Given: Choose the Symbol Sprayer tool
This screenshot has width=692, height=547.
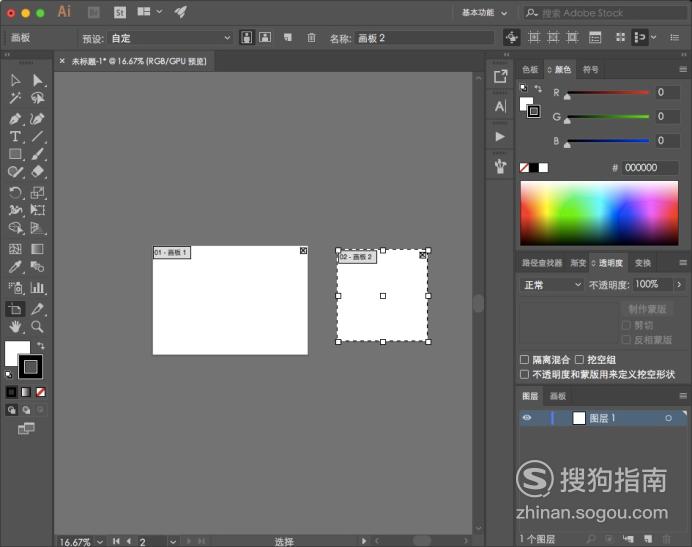Looking at the screenshot, I should 15,288.
